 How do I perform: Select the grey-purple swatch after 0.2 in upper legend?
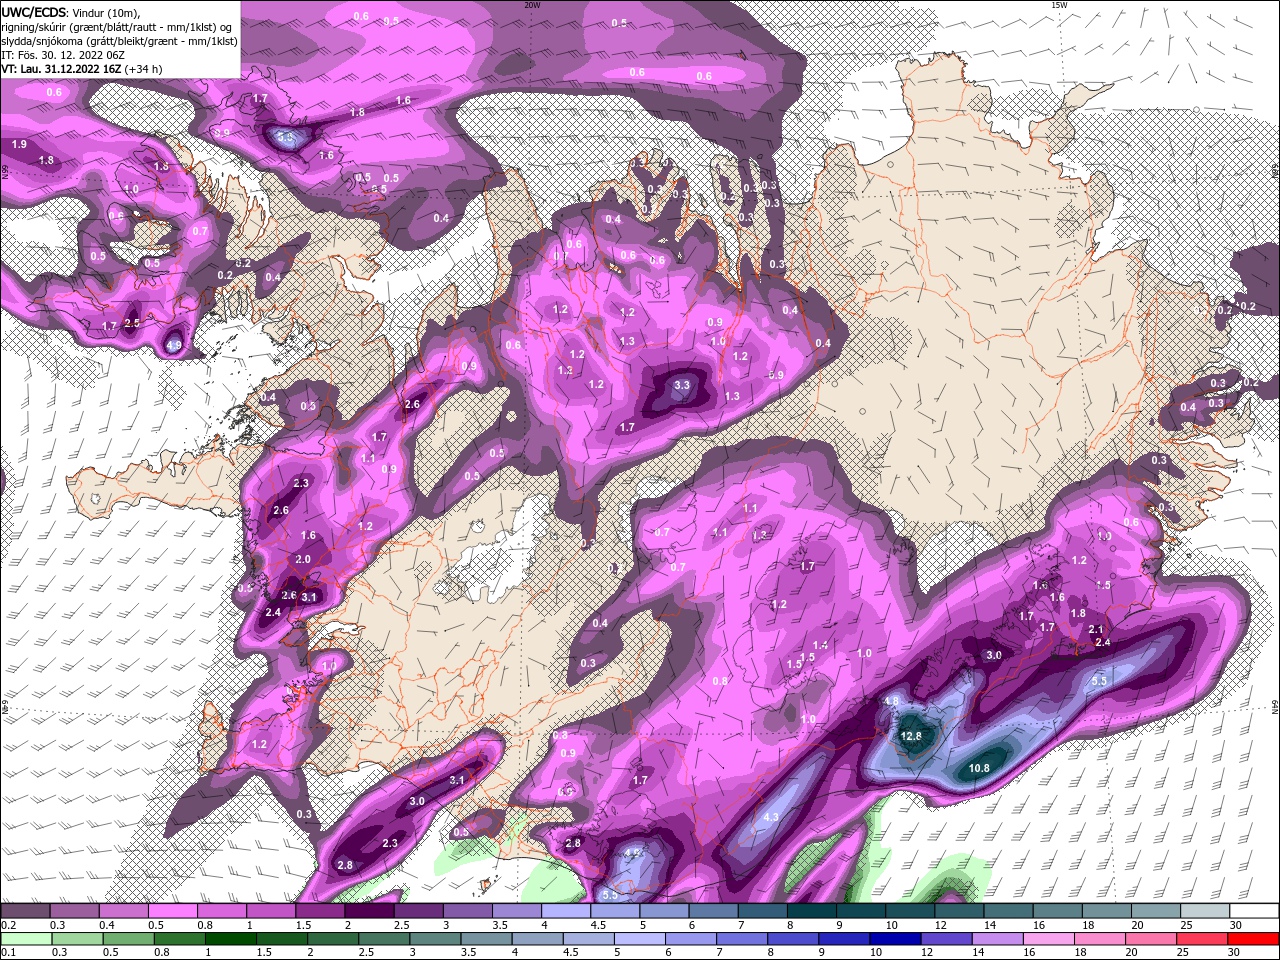click(x=25, y=910)
